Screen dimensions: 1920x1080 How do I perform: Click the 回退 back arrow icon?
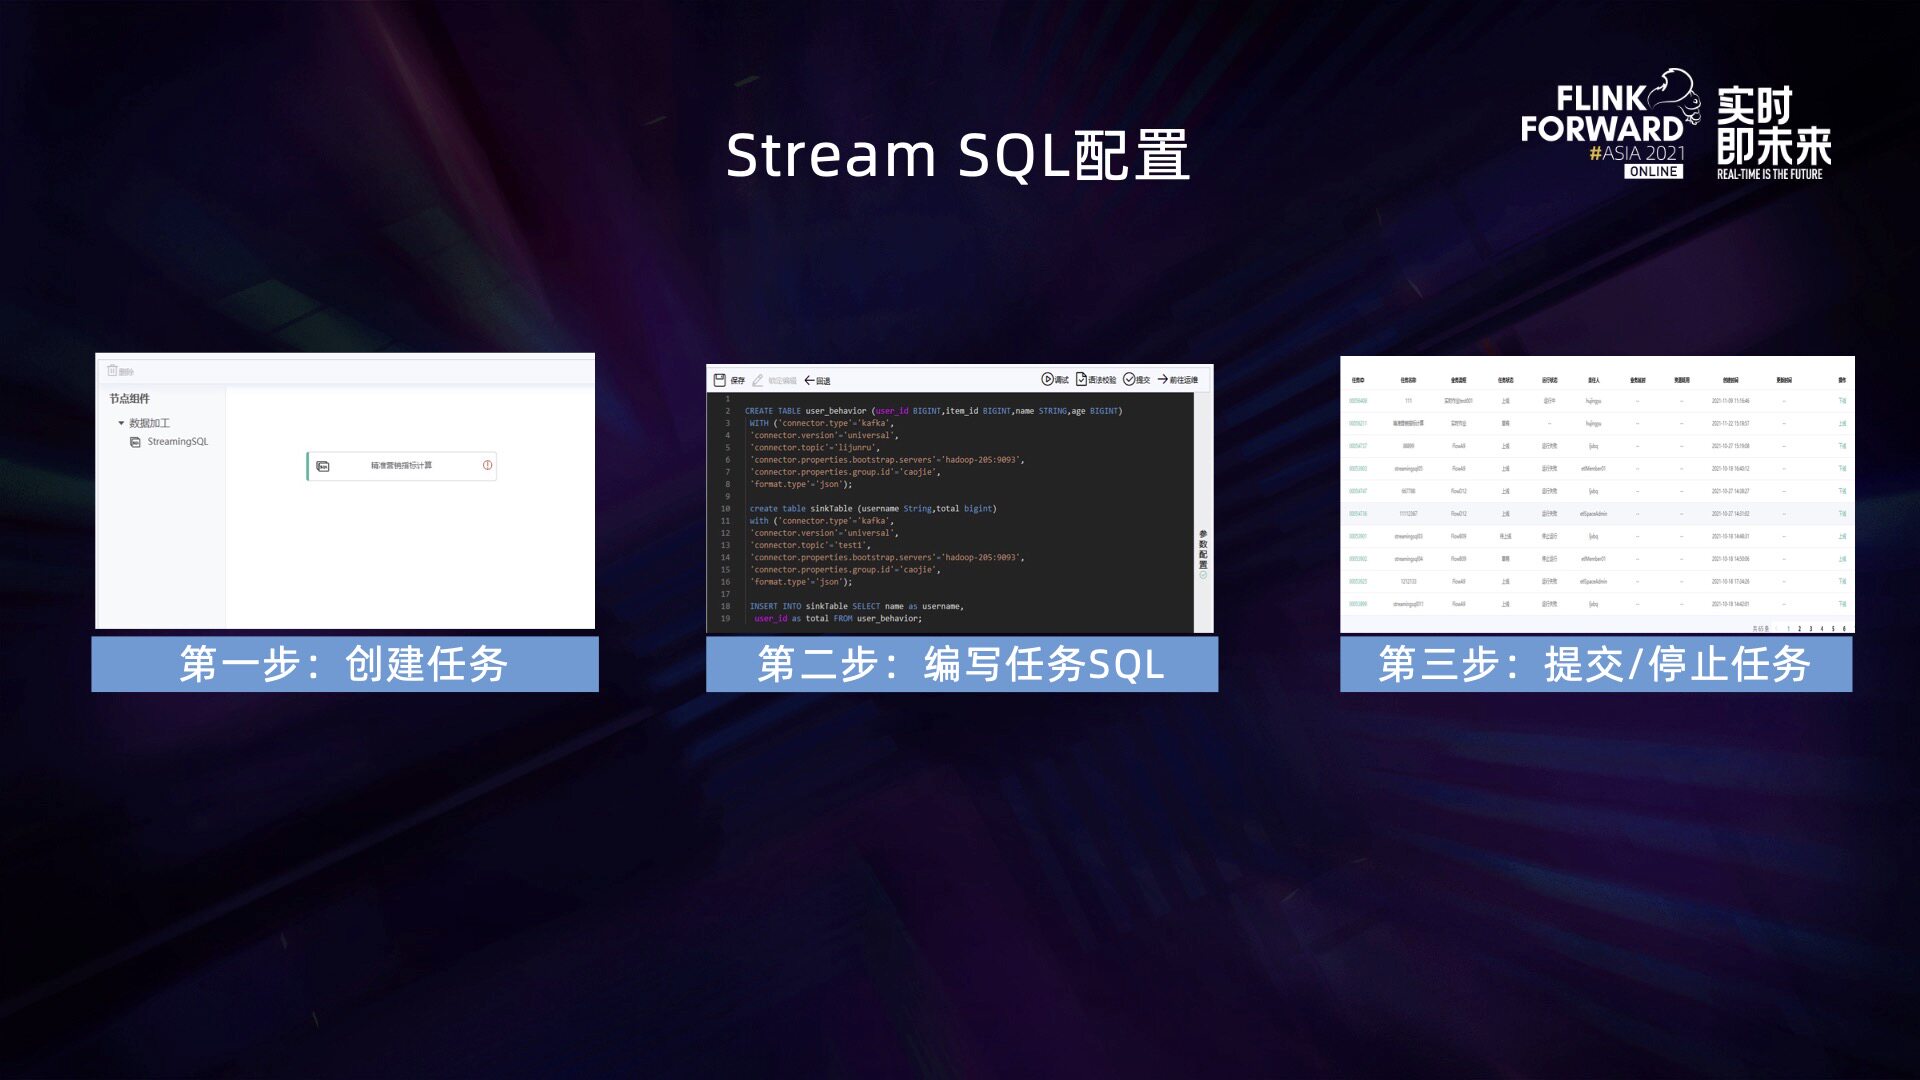coord(810,380)
